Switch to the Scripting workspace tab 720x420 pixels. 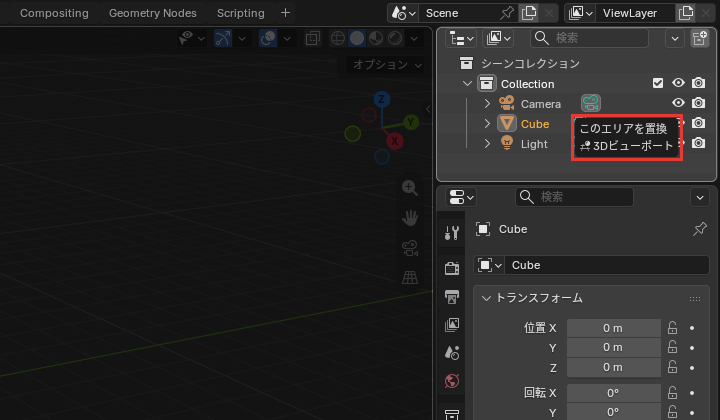[241, 13]
